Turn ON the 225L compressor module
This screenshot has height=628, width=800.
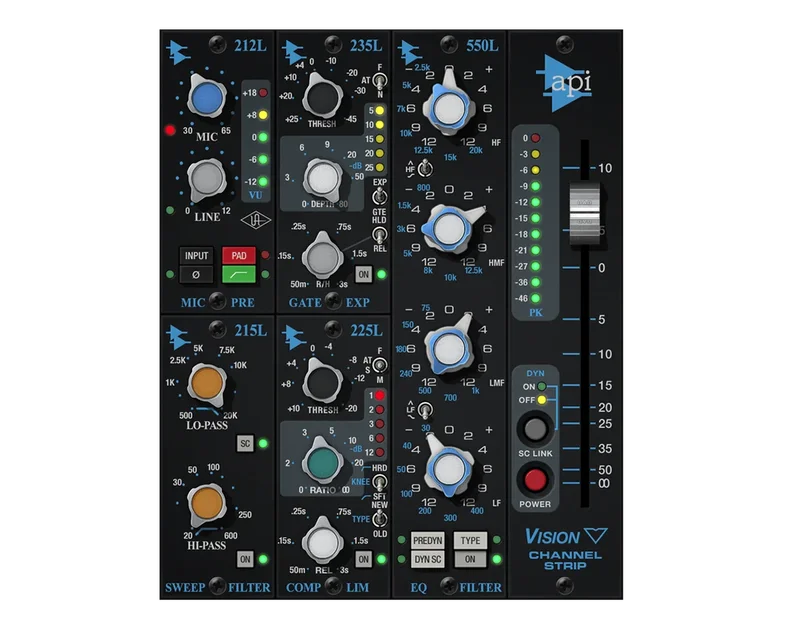(x=363, y=559)
